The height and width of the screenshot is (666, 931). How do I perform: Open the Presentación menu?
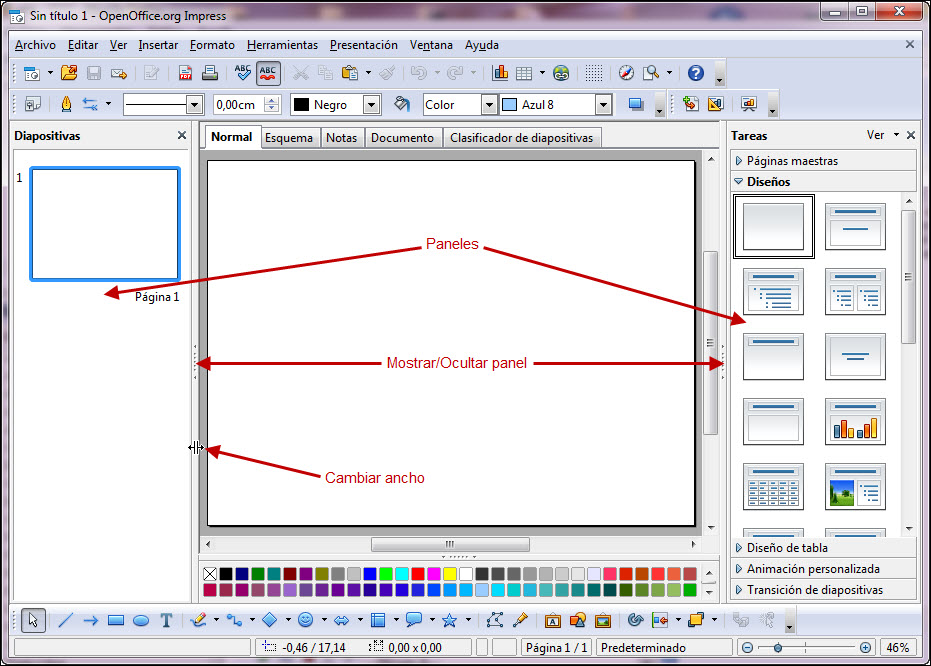(363, 45)
